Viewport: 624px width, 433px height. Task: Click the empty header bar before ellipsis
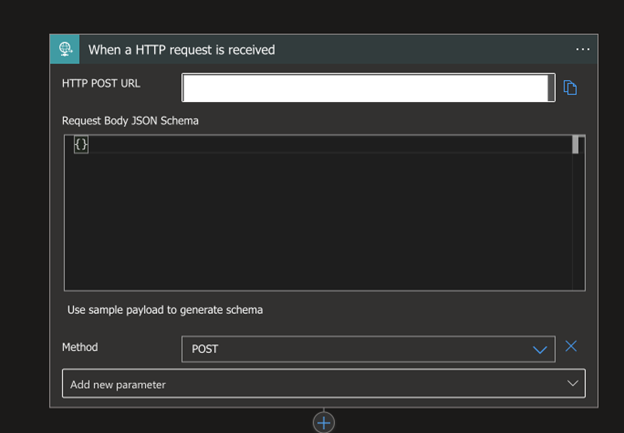tap(430, 49)
